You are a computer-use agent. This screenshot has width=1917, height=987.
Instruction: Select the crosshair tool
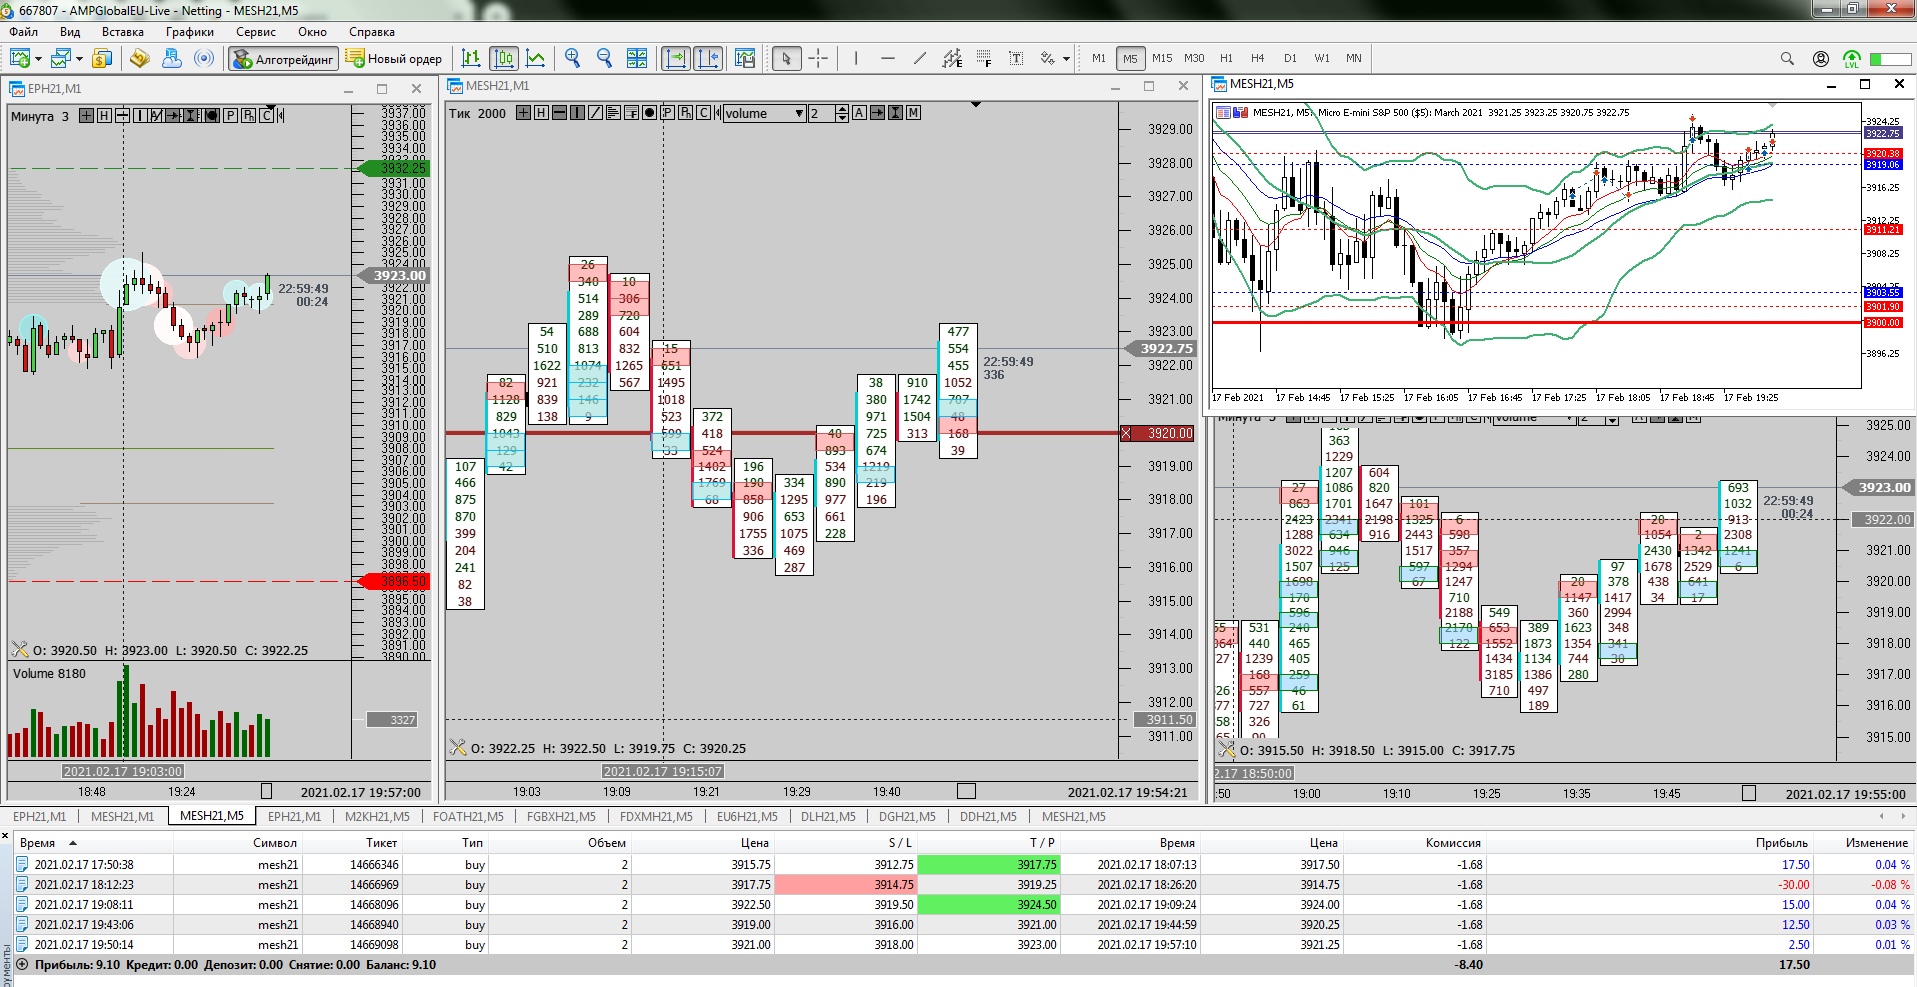pyautogui.click(x=818, y=58)
